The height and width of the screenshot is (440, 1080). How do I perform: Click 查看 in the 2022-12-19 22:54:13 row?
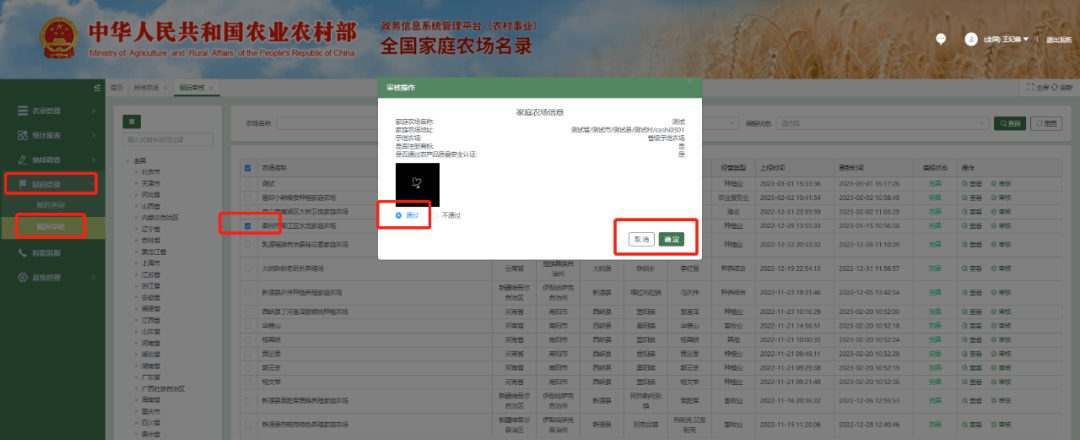(972, 268)
